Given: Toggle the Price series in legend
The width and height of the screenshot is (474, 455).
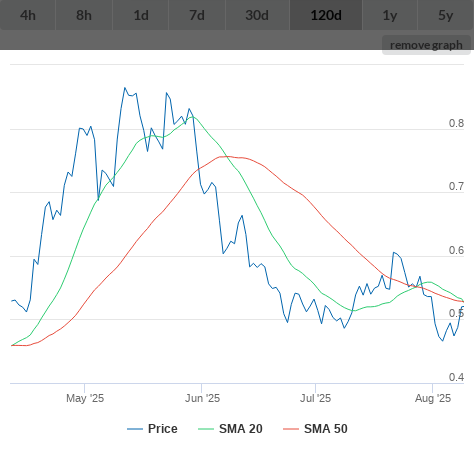Looking at the screenshot, I should pyautogui.click(x=162, y=429).
